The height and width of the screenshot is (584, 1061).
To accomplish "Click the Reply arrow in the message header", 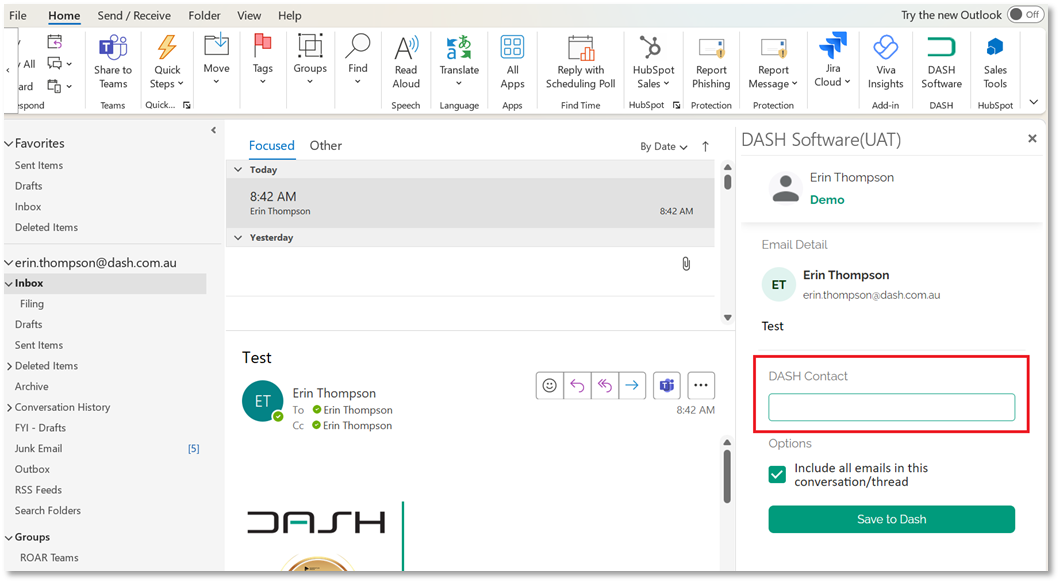I will 577,385.
